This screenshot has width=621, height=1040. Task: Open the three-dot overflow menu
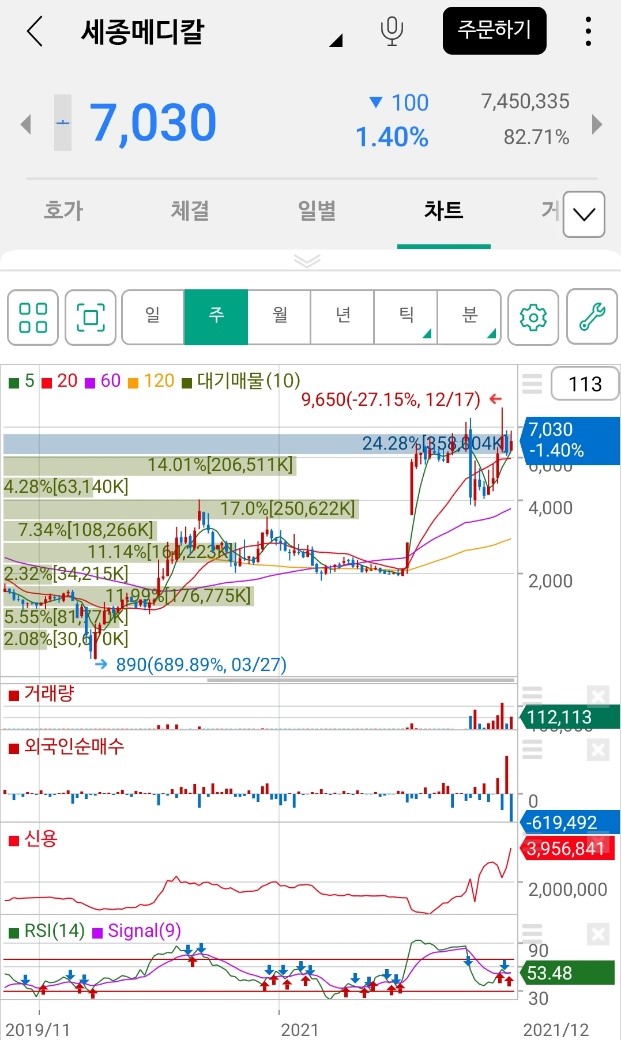coord(588,31)
